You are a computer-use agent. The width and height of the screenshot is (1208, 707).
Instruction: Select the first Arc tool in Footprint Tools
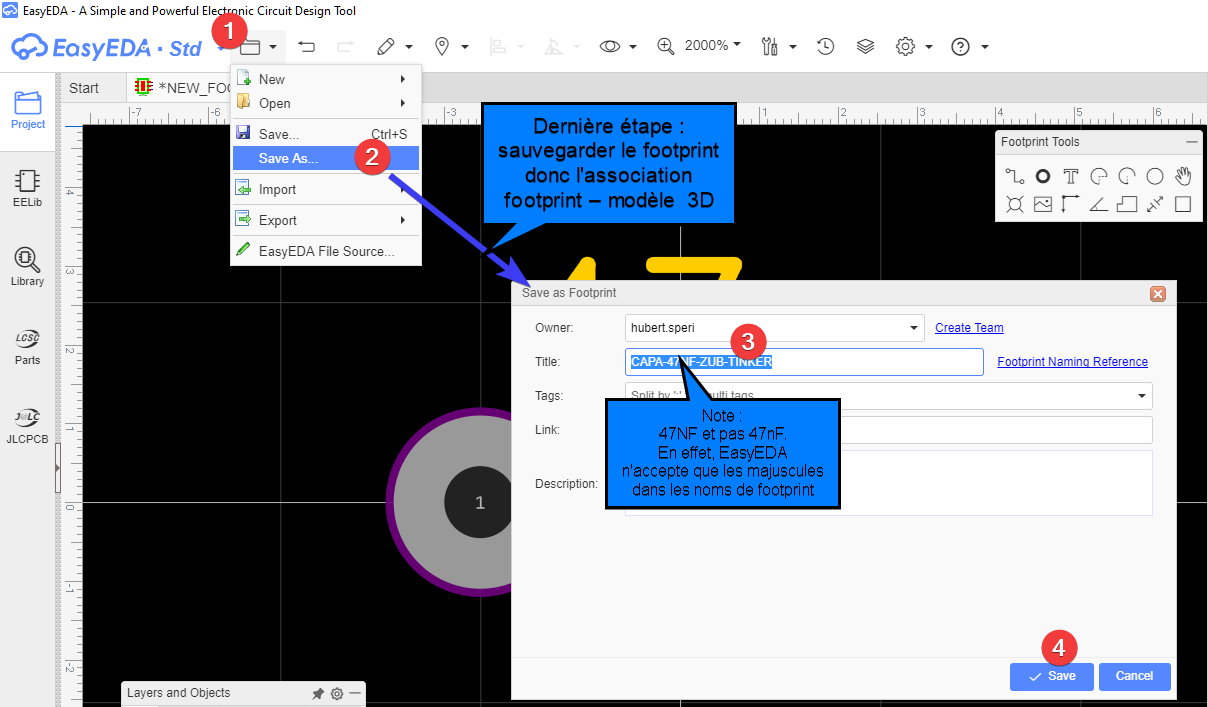click(1099, 177)
